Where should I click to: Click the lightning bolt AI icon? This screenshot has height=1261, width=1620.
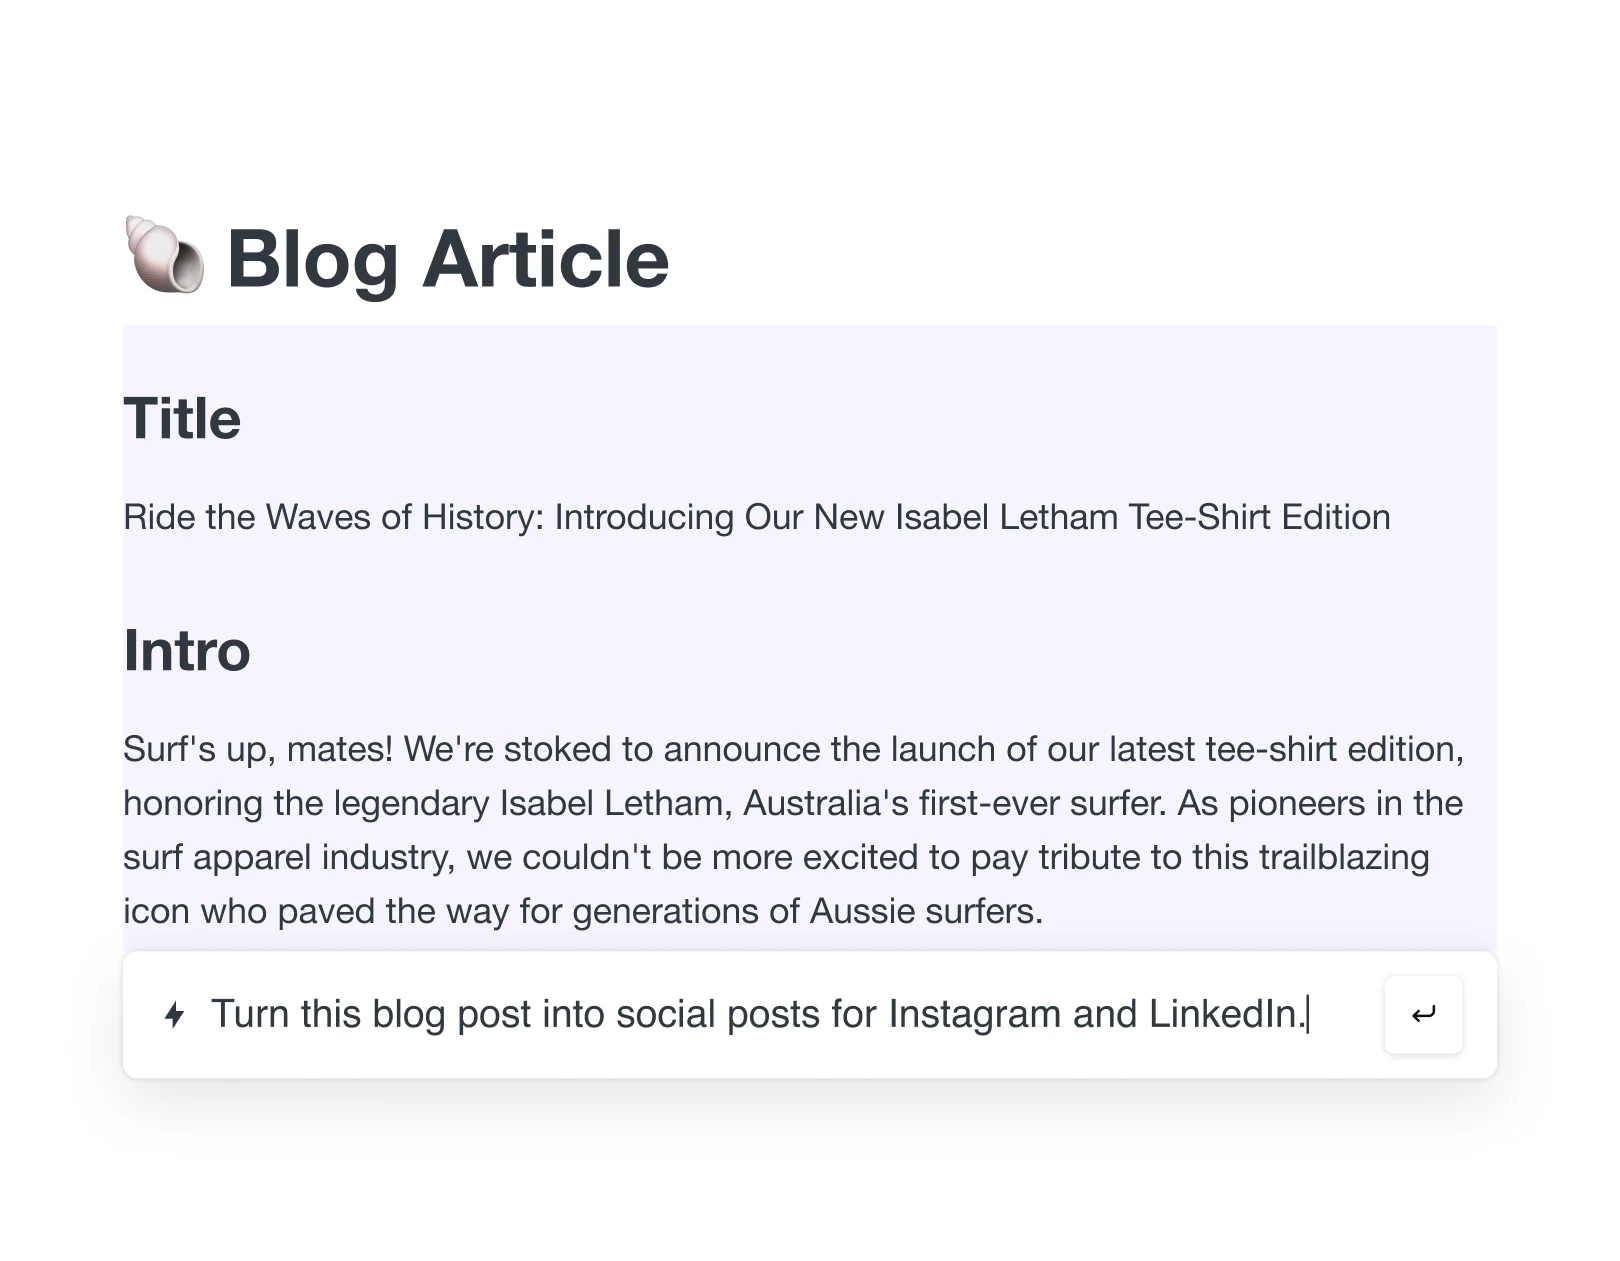(x=175, y=1015)
